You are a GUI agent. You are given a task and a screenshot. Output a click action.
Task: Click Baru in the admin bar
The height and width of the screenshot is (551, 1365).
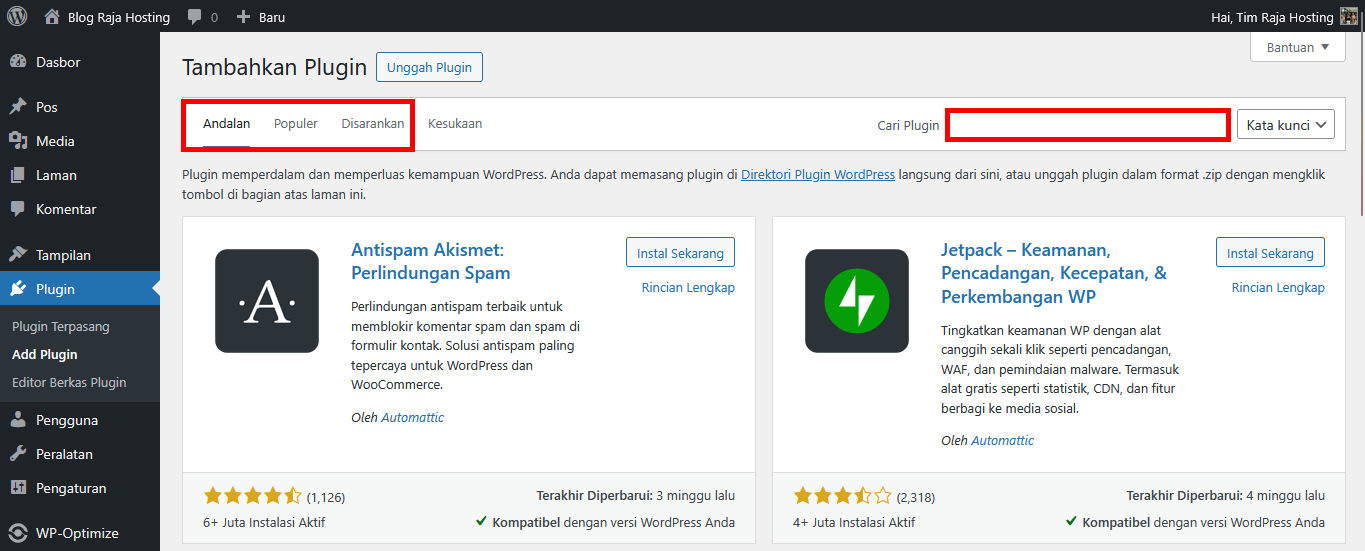coord(272,17)
